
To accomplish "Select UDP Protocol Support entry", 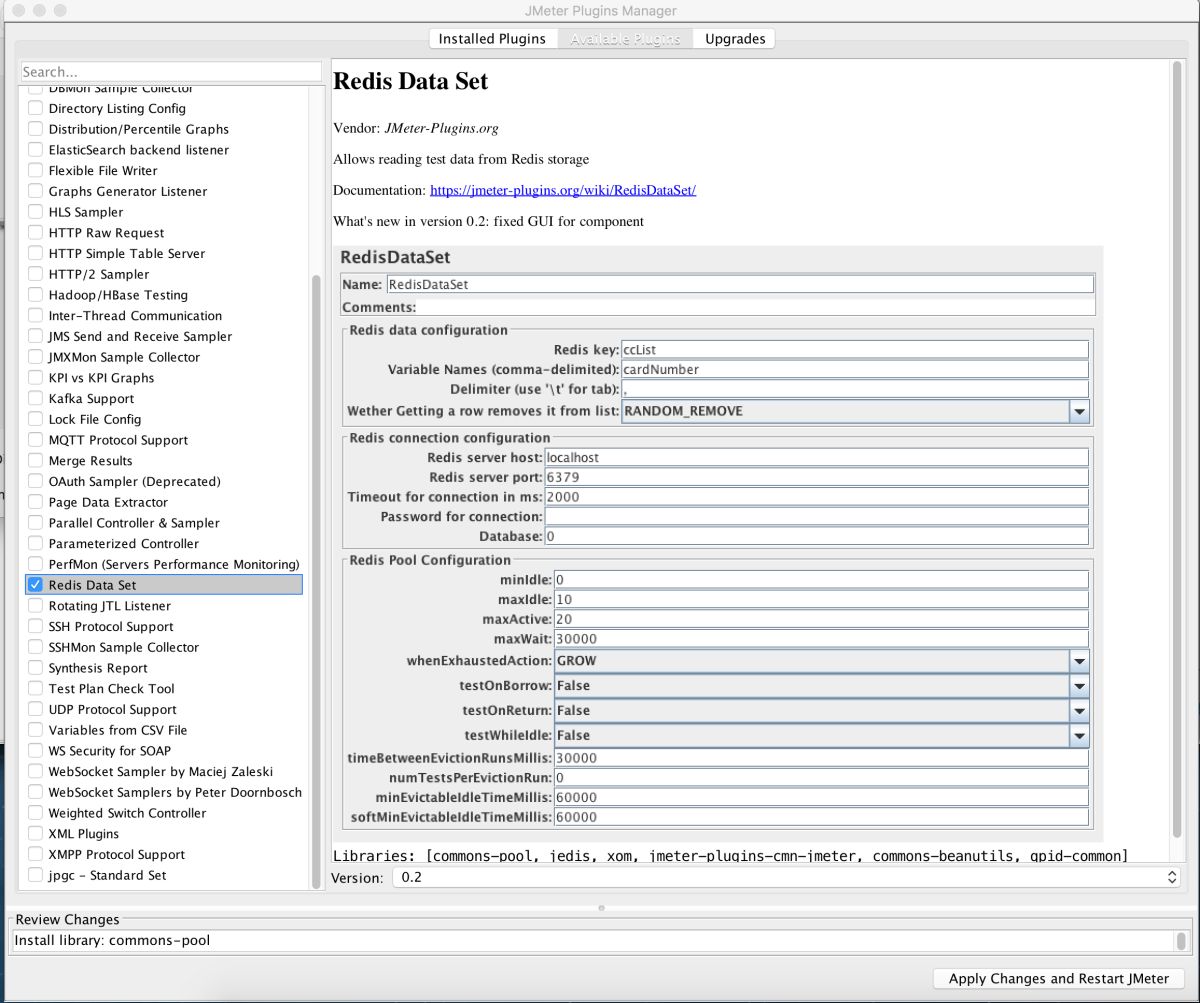I will (x=113, y=709).
